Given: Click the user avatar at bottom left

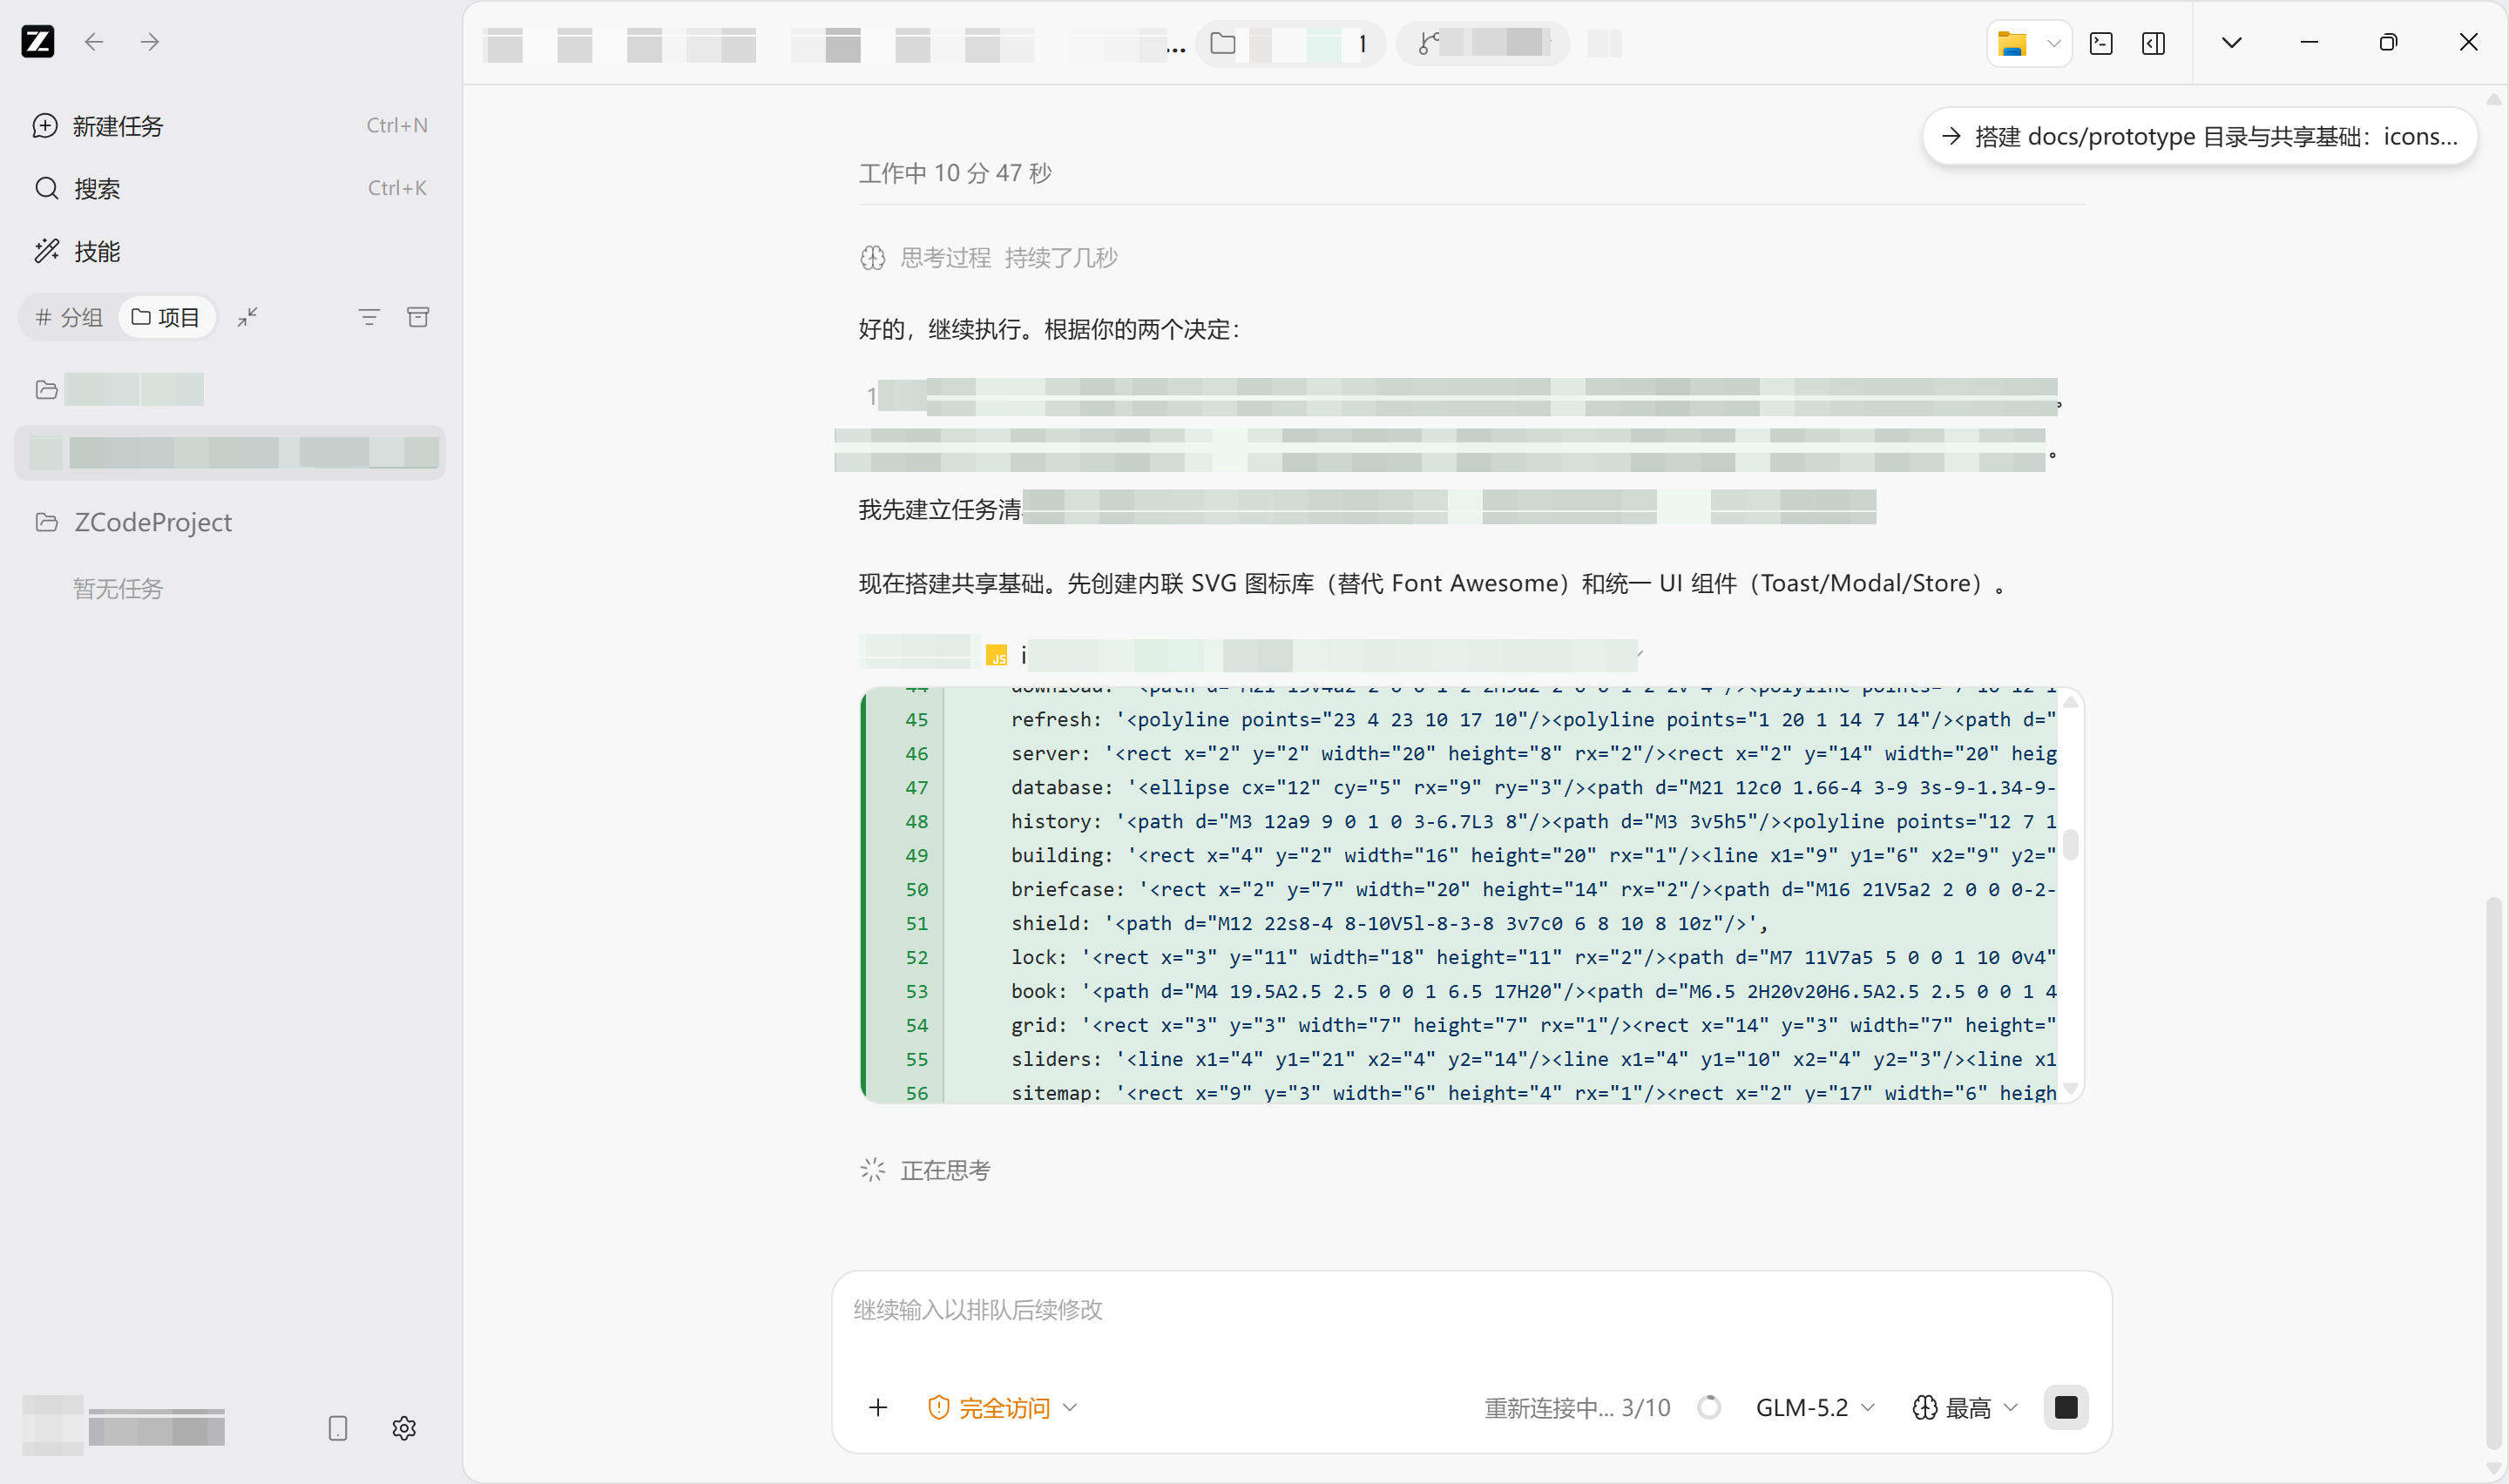Looking at the screenshot, I should (52, 1424).
